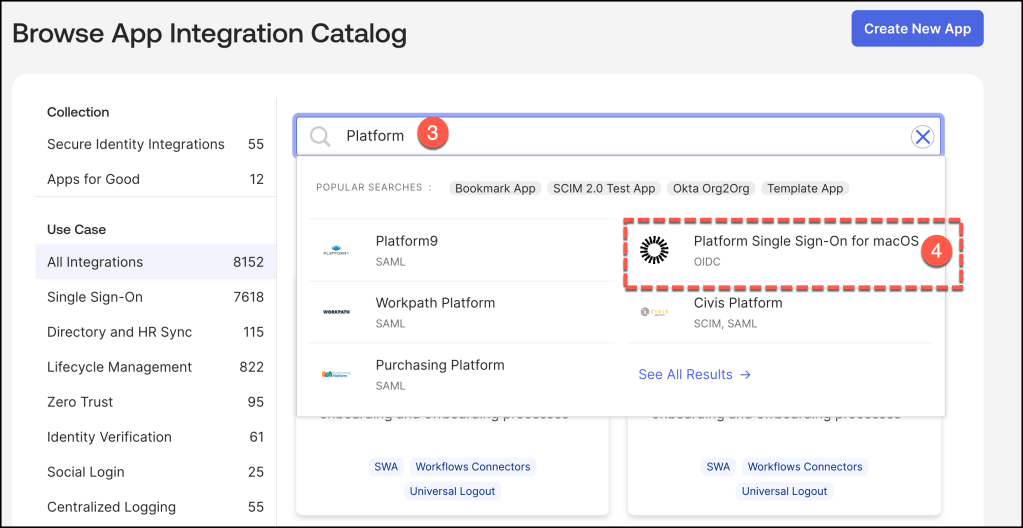
Task: Choose SCIM 2.0 Test App popular search
Action: [604, 188]
